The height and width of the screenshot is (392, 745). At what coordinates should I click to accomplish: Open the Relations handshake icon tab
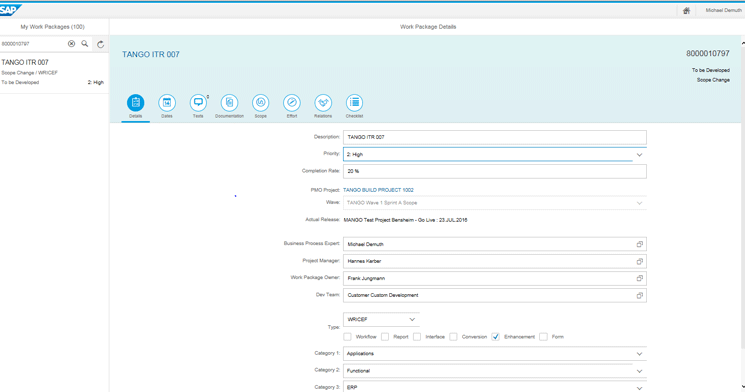coord(323,103)
